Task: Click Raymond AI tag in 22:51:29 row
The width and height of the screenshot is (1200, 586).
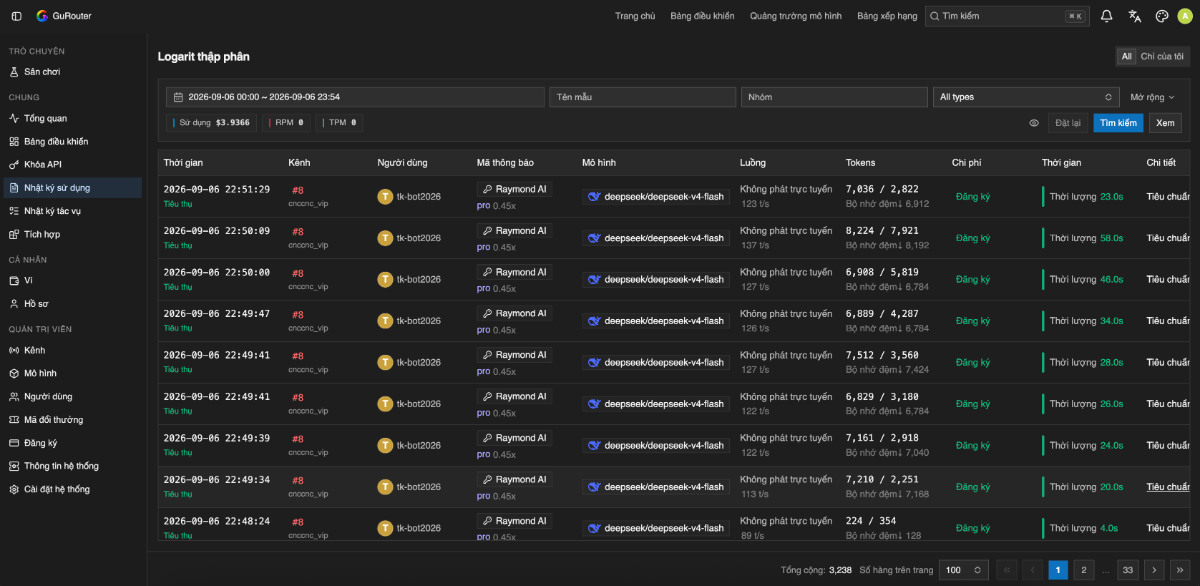Action: pyautogui.click(x=514, y=189)
